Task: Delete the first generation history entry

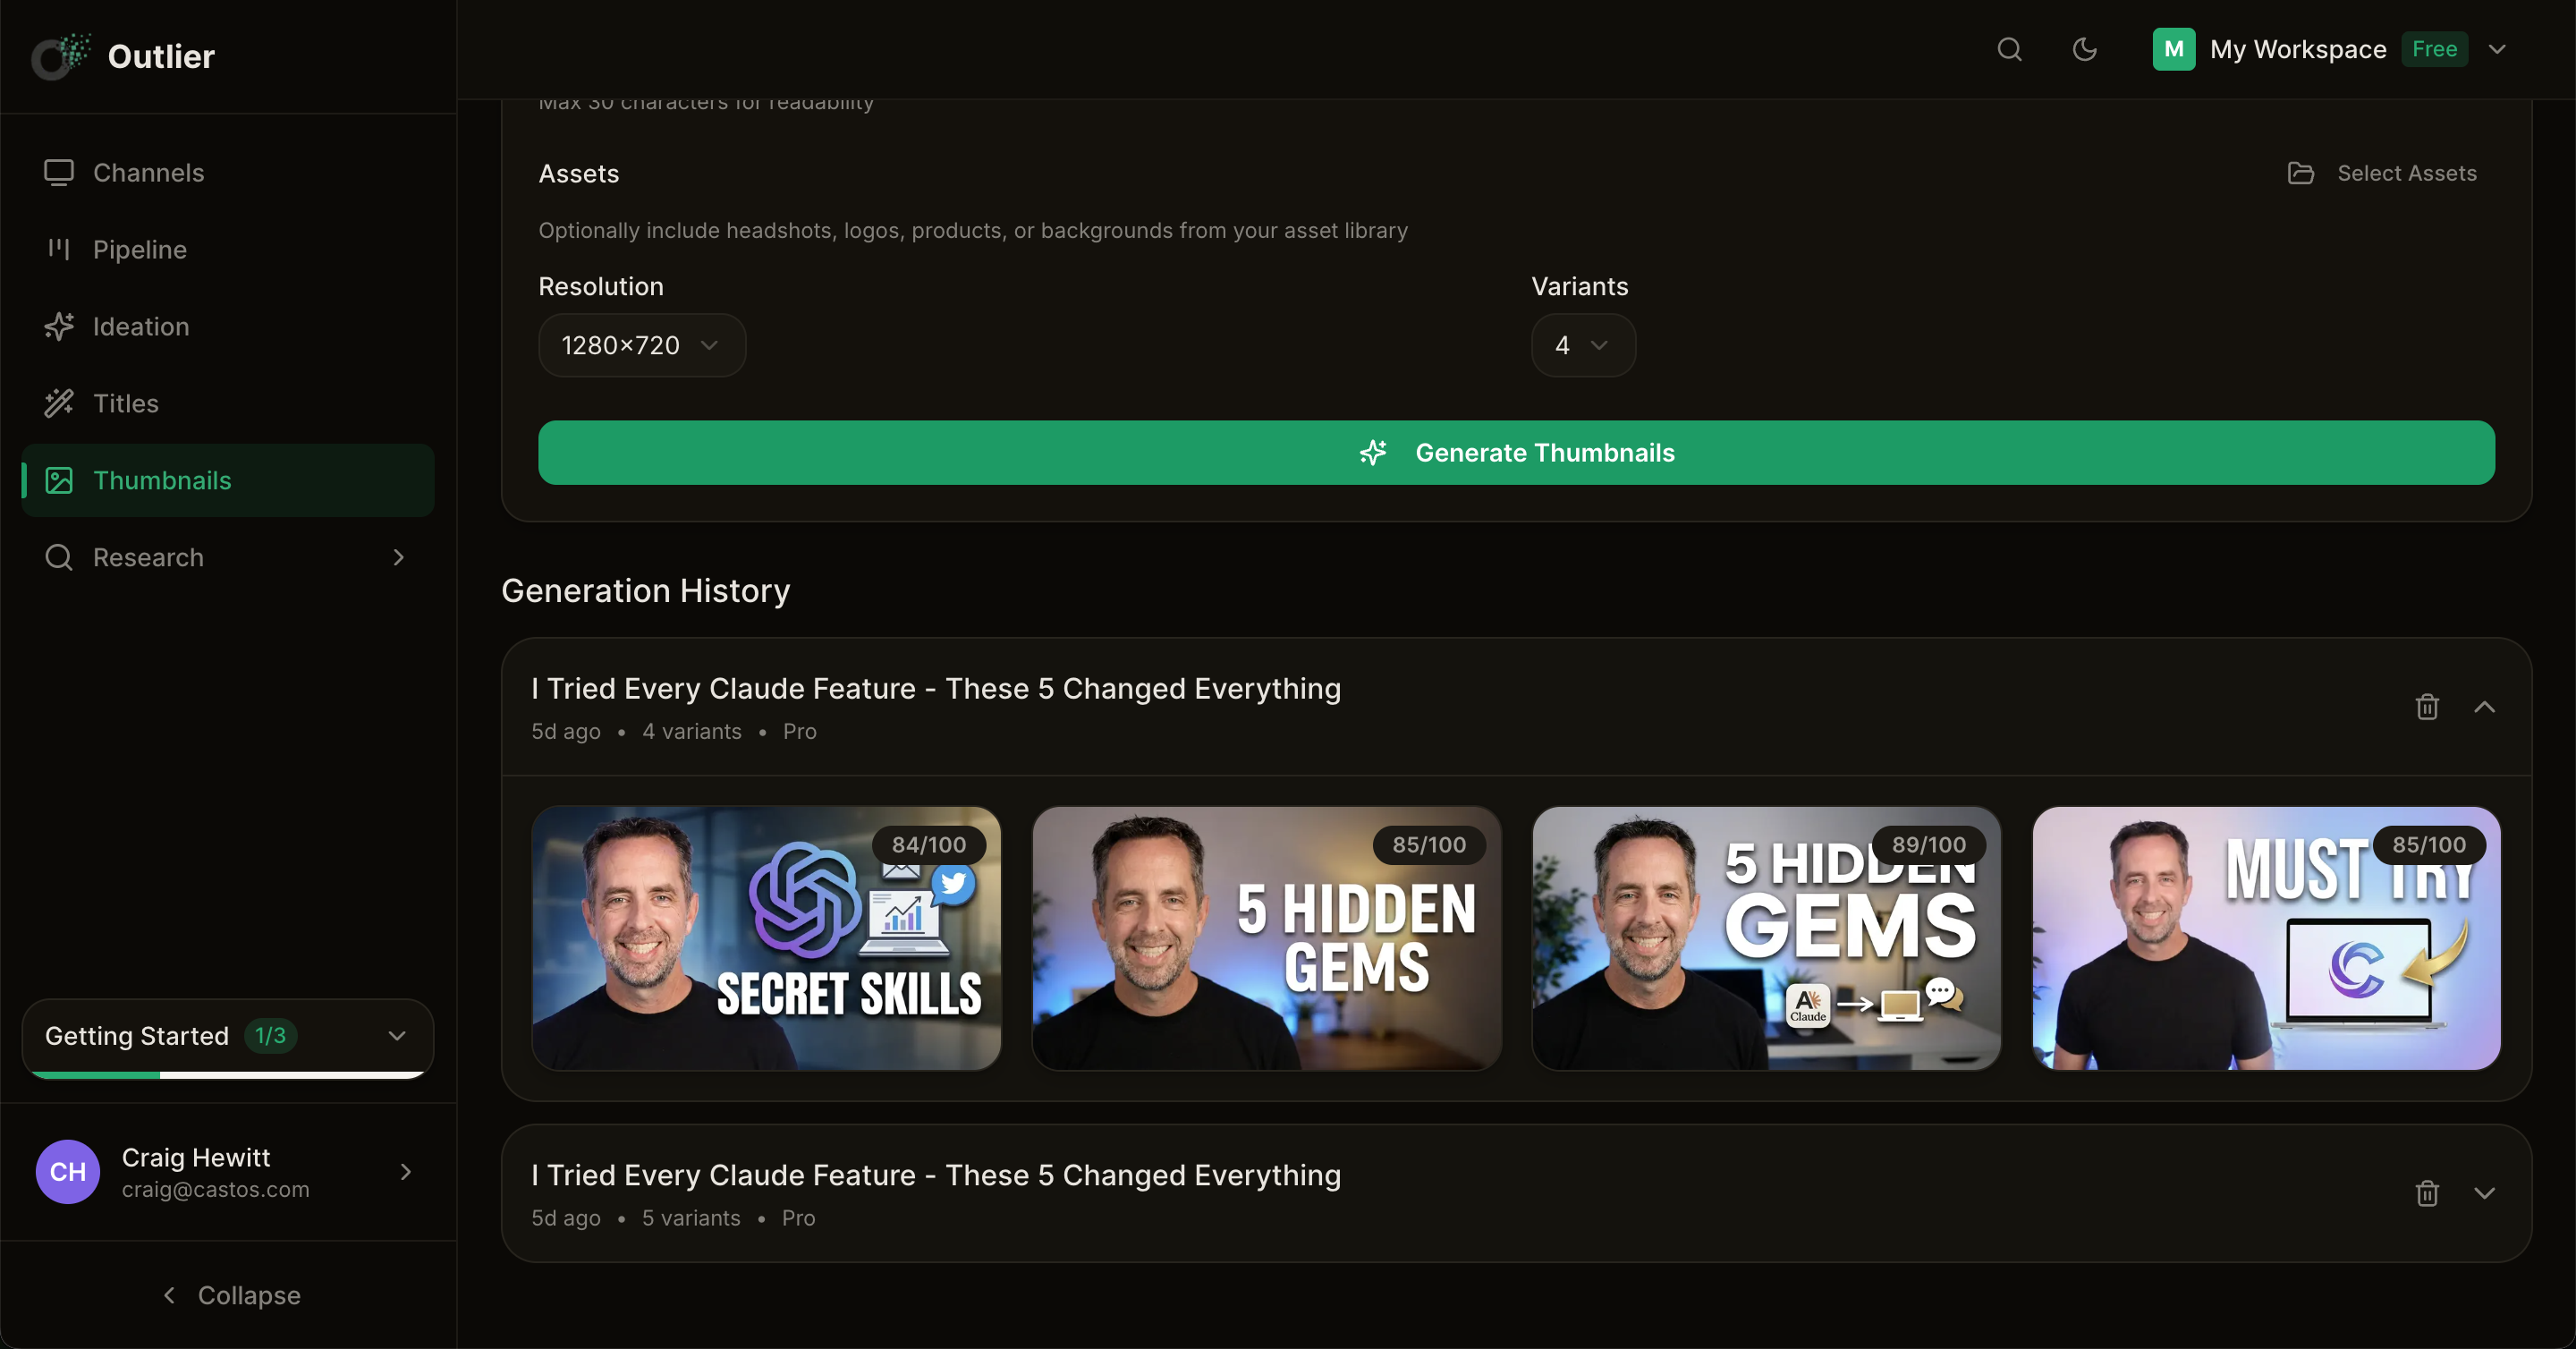Action: (x=2427, y=707)
